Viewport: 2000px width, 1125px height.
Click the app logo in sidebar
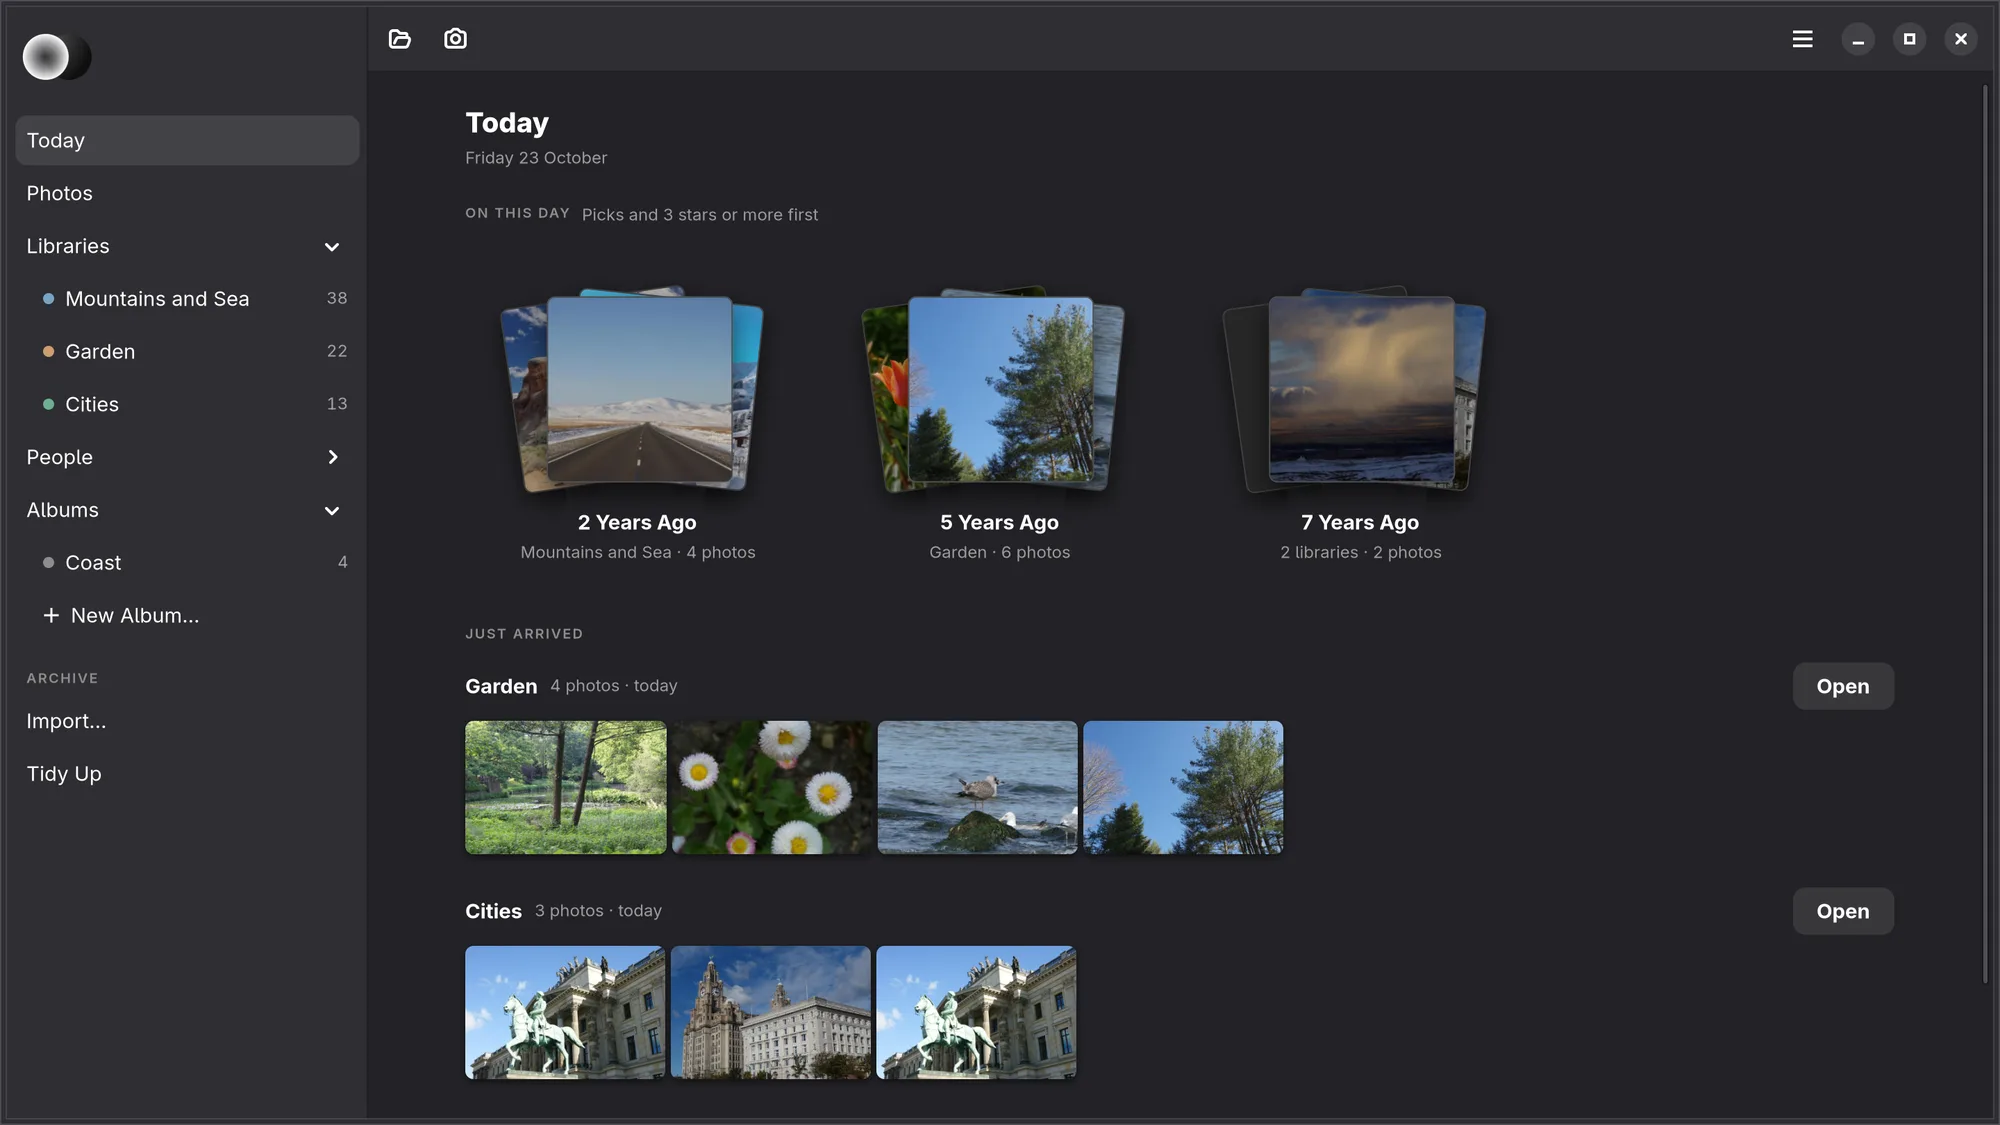pos(57,57)
